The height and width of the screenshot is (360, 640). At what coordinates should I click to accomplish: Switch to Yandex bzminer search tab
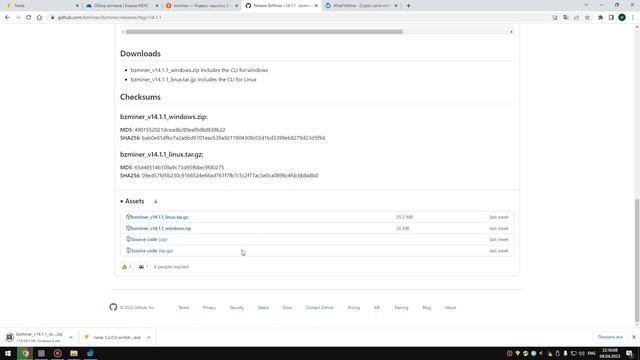pos(202,6)
